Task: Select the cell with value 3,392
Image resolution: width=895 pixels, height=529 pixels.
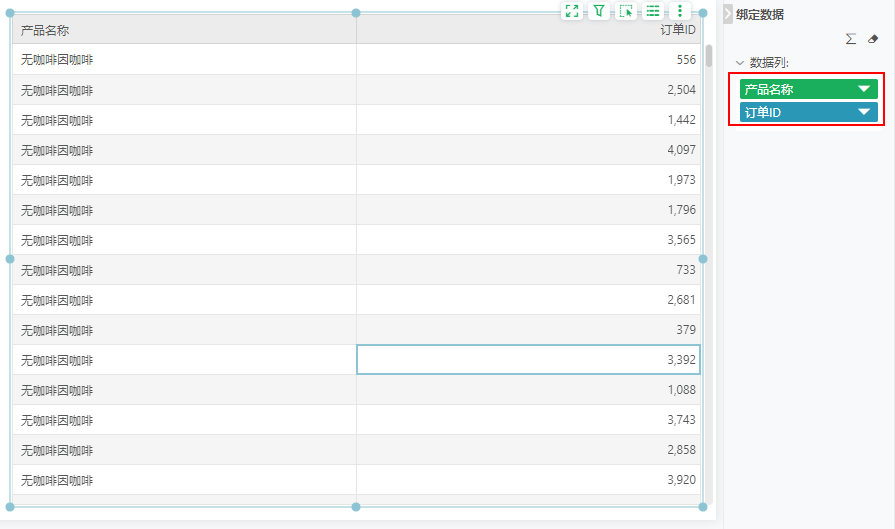Action: point(528,360)
